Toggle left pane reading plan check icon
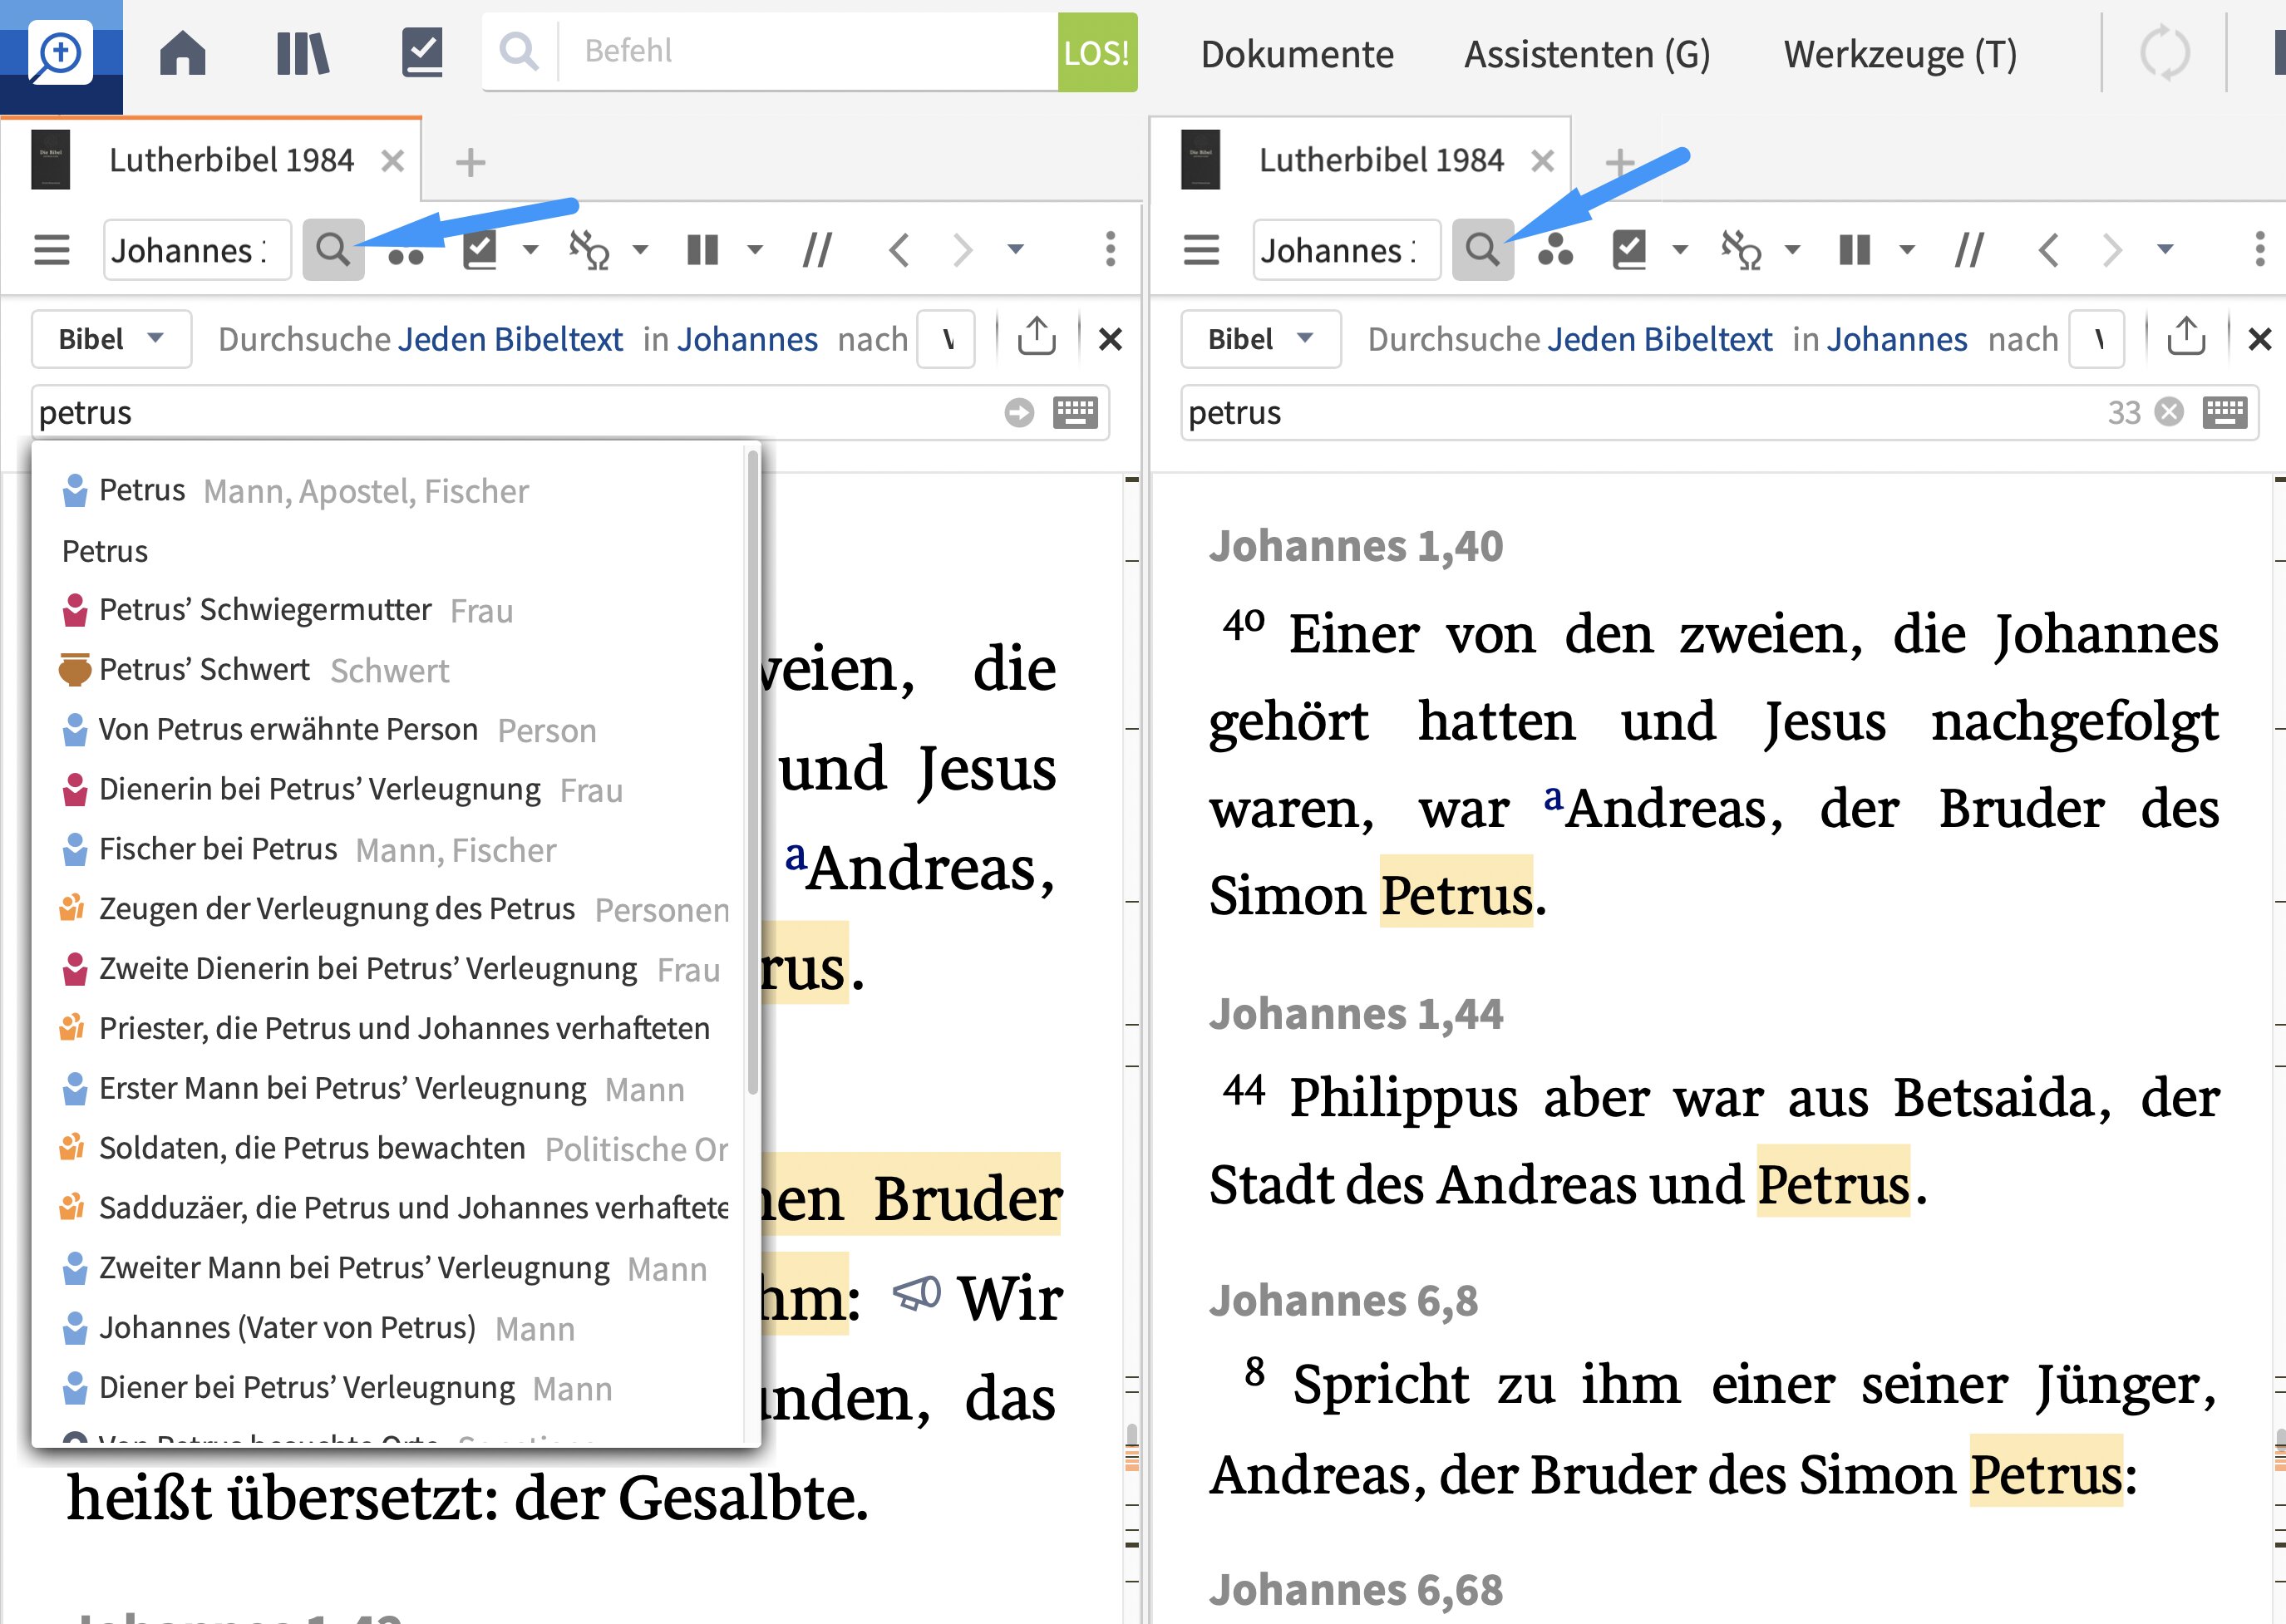Image resolution: width=2286 pixels, height=1624 pixels. pyautogui.click(x=481, y=249)
